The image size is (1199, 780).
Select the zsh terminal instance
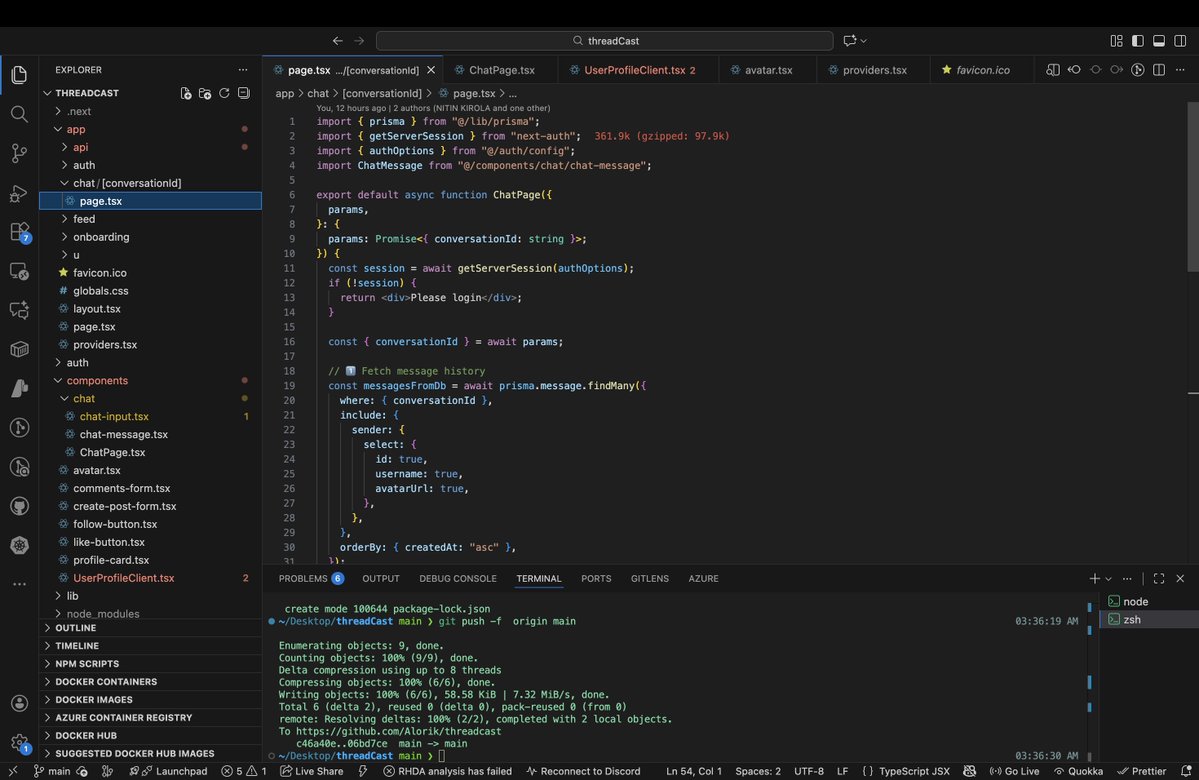point(1149,619)
